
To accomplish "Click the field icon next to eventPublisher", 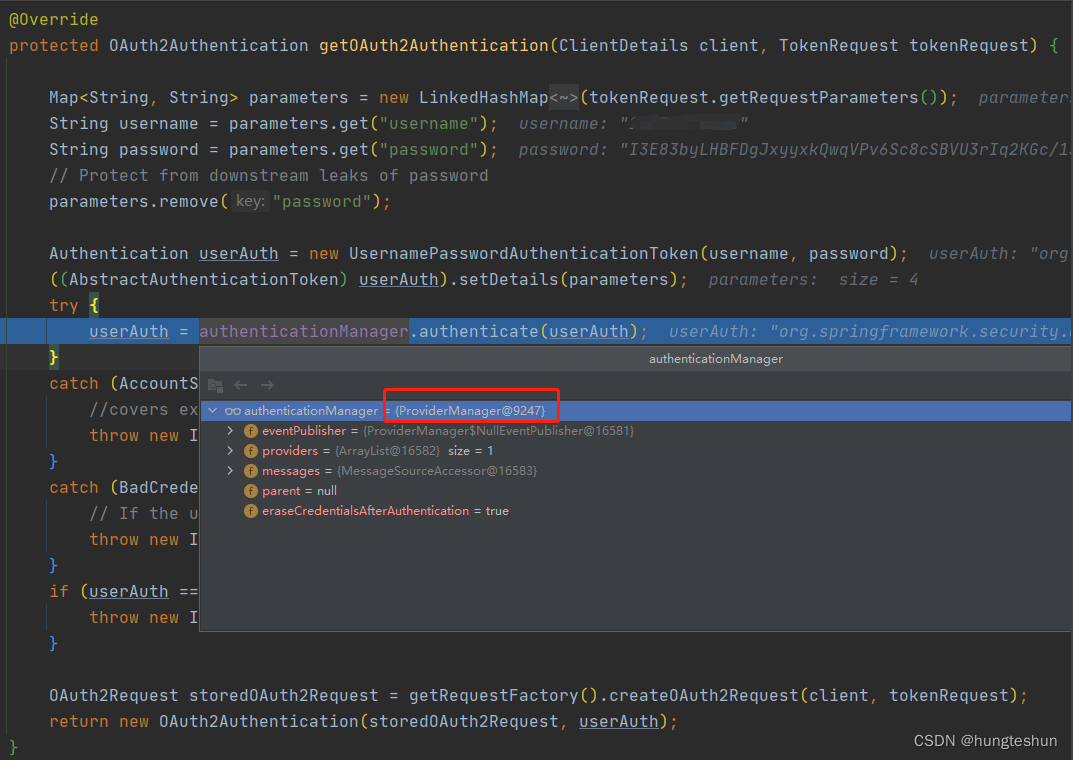I will (x=249, y=430).
